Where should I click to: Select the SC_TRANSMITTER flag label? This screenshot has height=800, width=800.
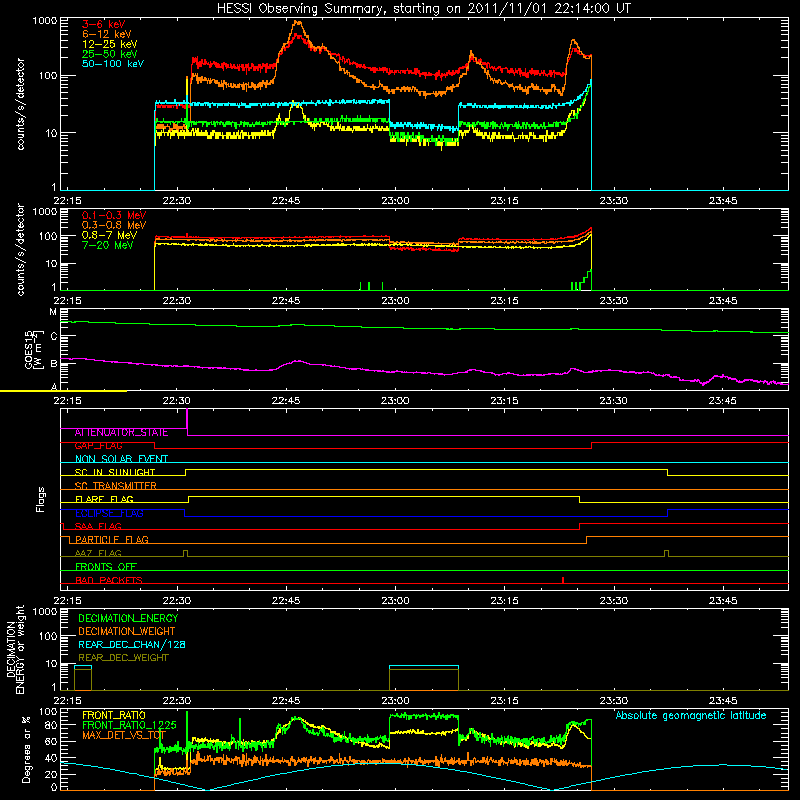[115, 486]
